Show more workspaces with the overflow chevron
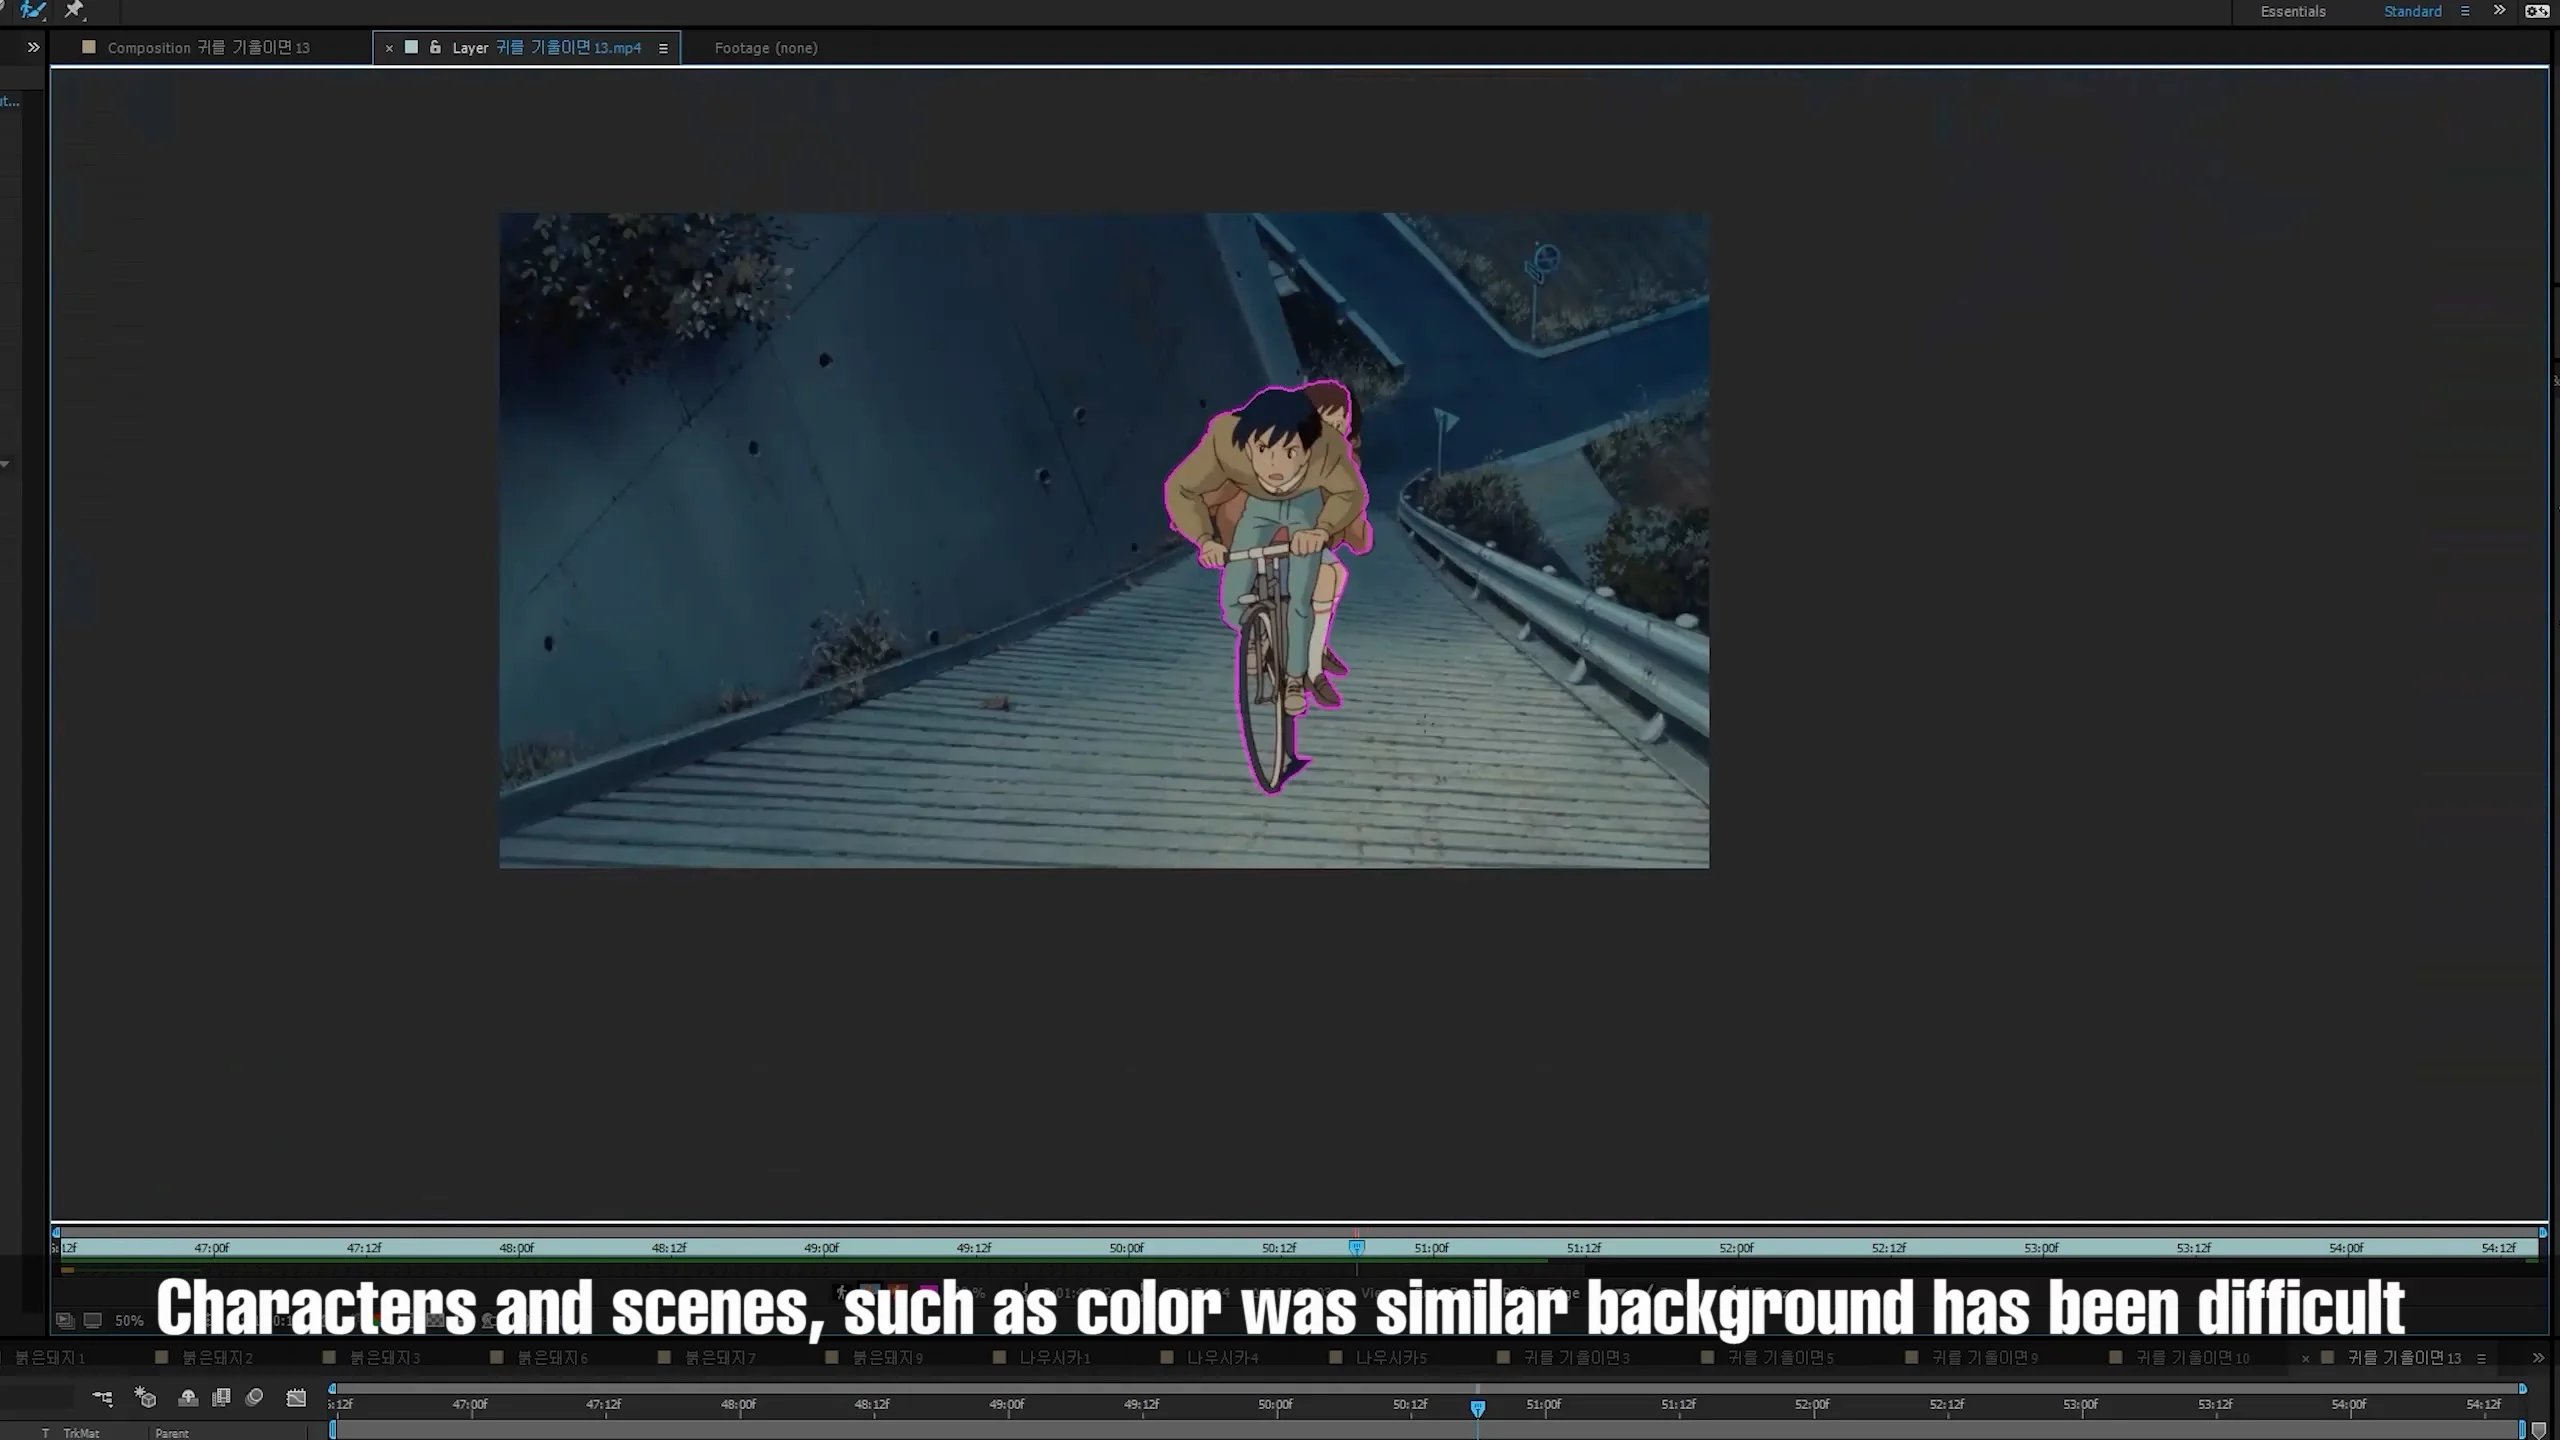Viewport: 2560px width, 1440px height. (2499, 11)
